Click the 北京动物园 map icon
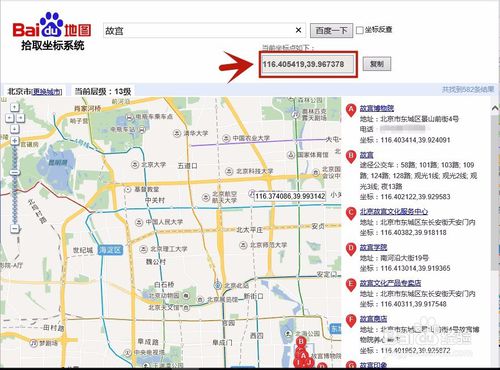500x370 pixels. (x=187, y=296)
